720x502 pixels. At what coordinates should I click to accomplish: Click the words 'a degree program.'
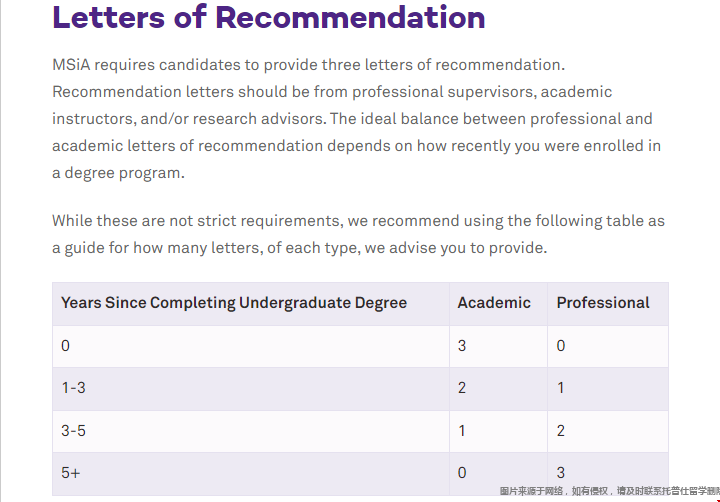tap(118, 173)
